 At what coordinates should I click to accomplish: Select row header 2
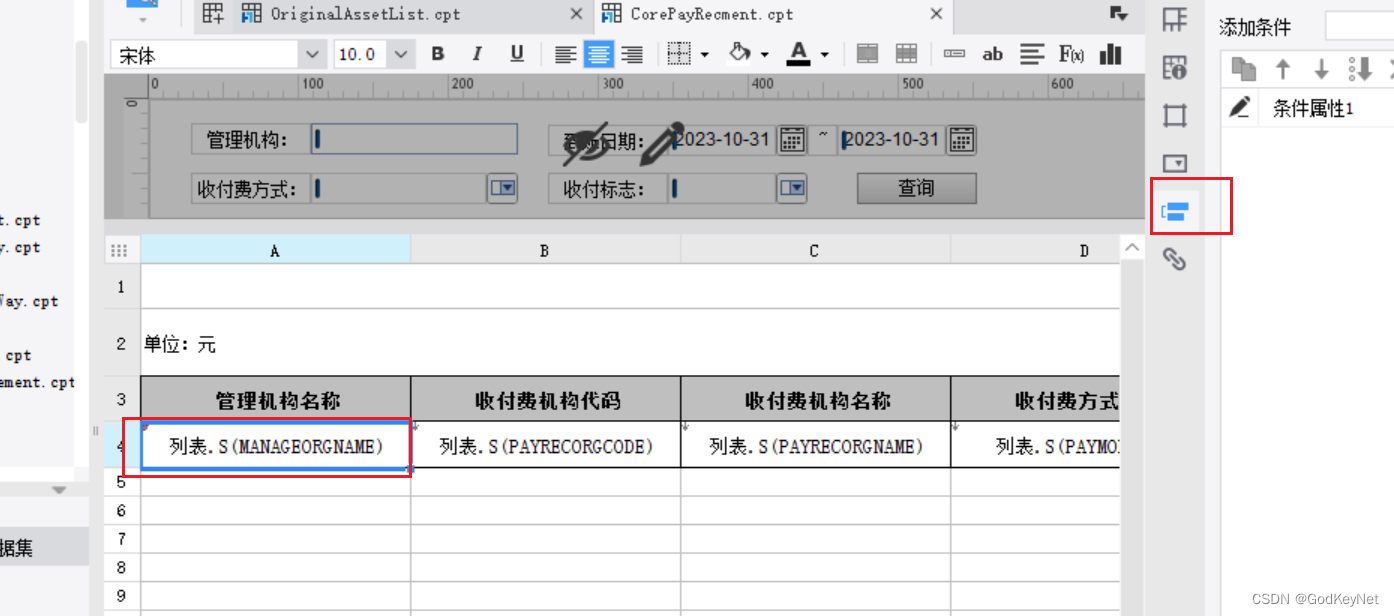pyautogui.click(x=121, y=344)
